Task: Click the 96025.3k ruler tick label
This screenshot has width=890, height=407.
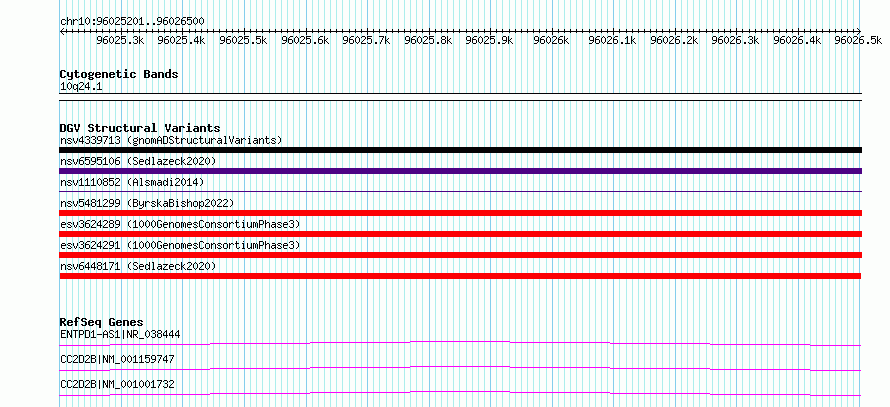Action: click(x=120, y=40)
